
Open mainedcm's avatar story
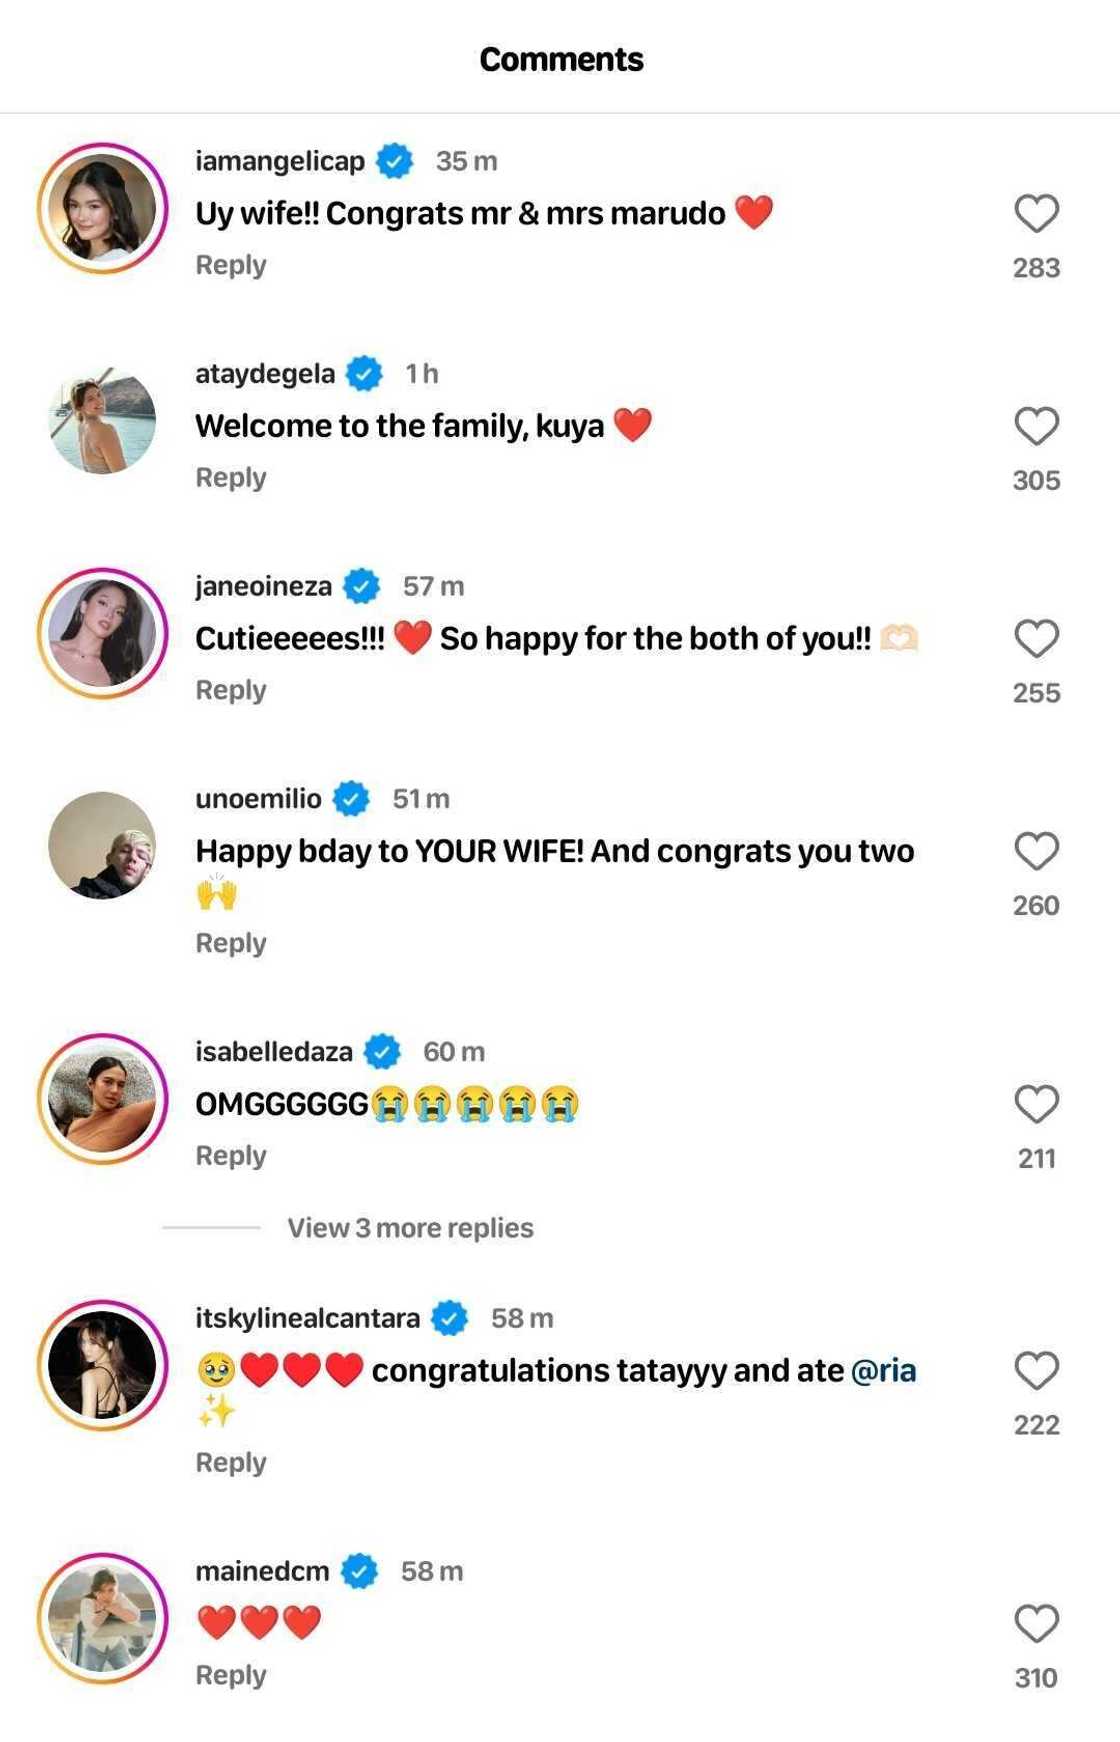102,1618
